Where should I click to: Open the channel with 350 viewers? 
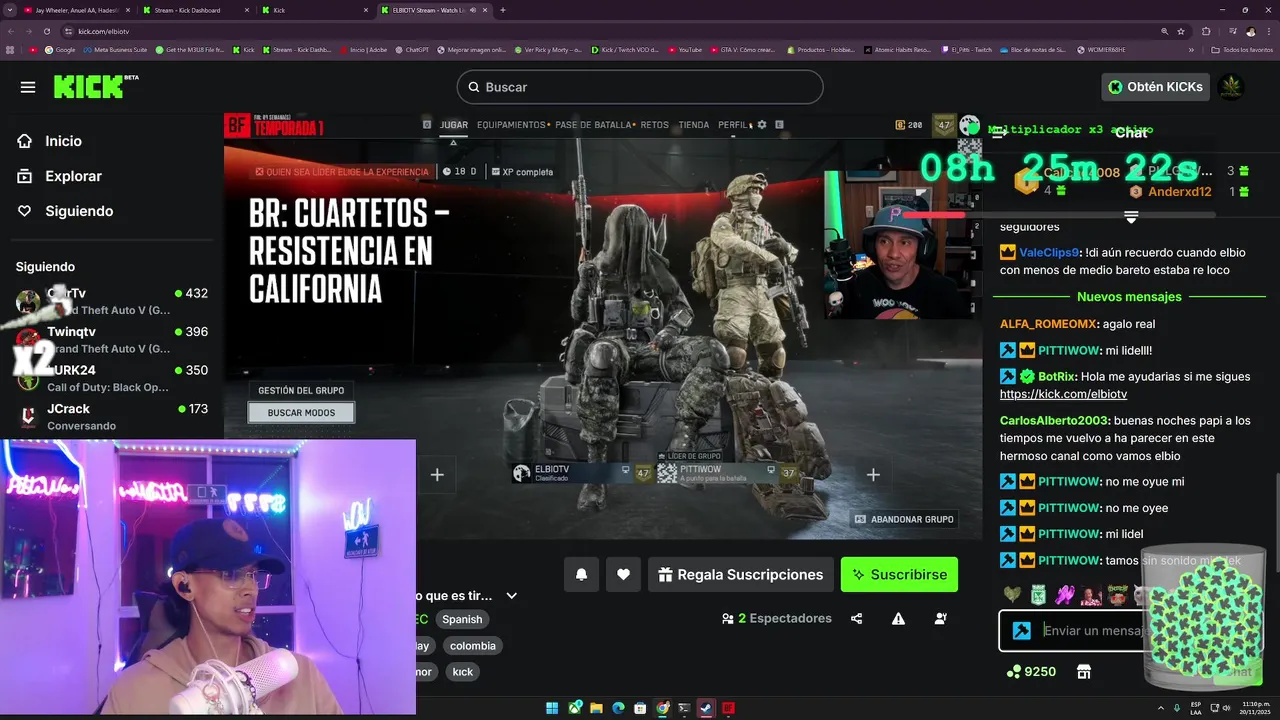[112, 378]
